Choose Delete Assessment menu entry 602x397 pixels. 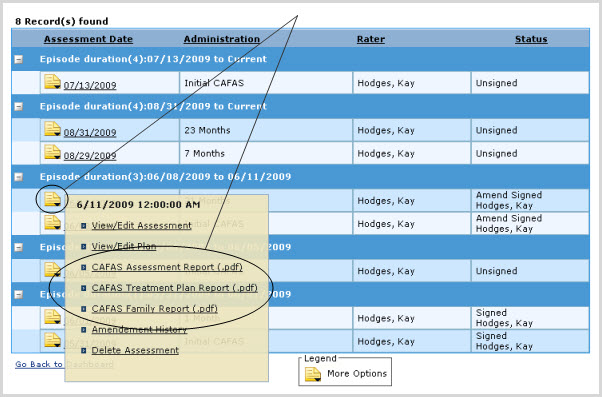coord(135,350)
